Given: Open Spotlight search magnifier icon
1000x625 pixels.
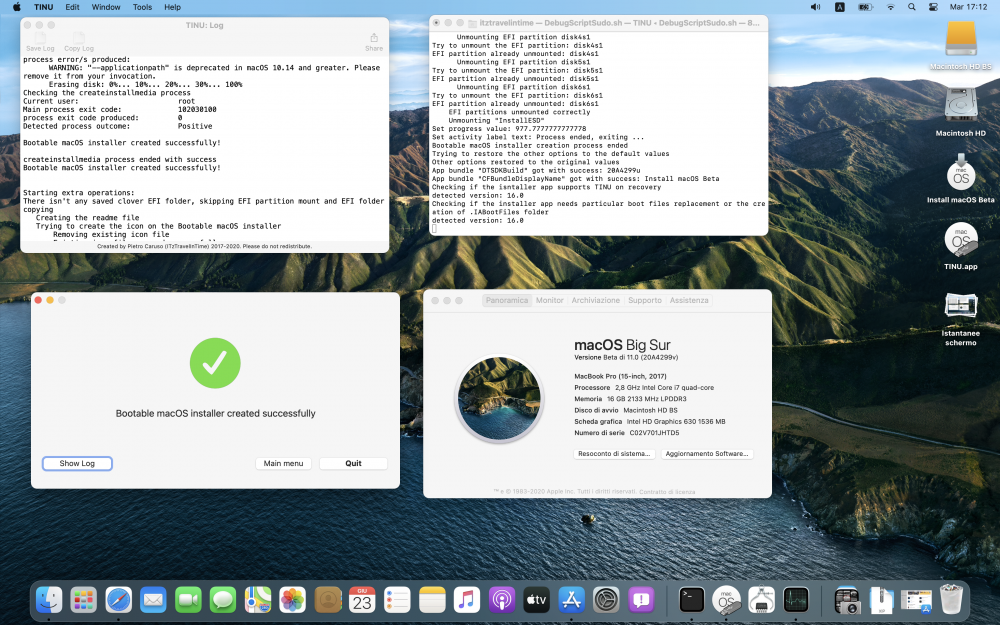Looking at the screenshot, I should (x=912, y=7).
